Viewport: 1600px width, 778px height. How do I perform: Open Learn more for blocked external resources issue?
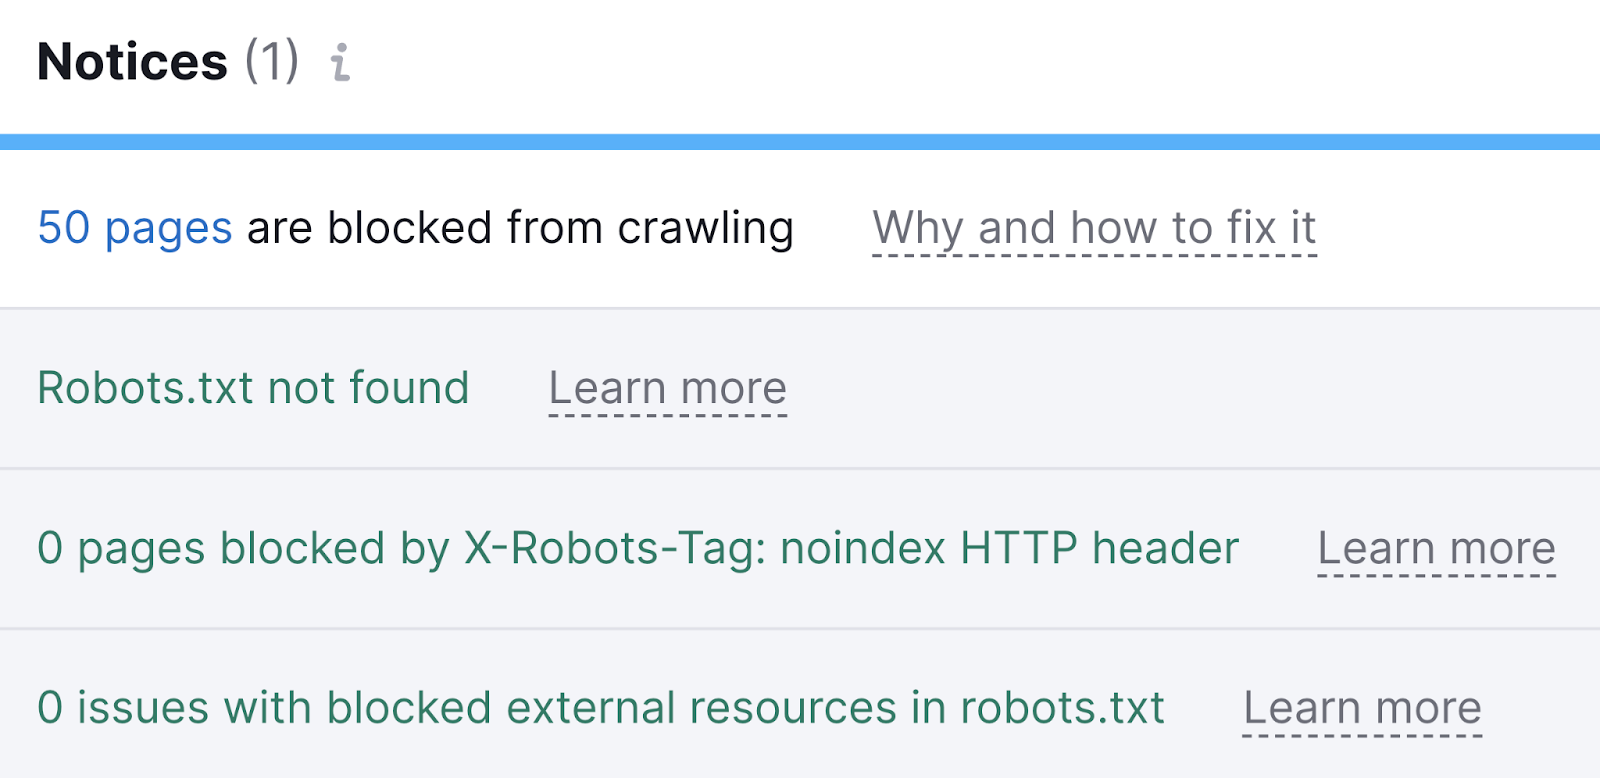tap(1363, 708)
